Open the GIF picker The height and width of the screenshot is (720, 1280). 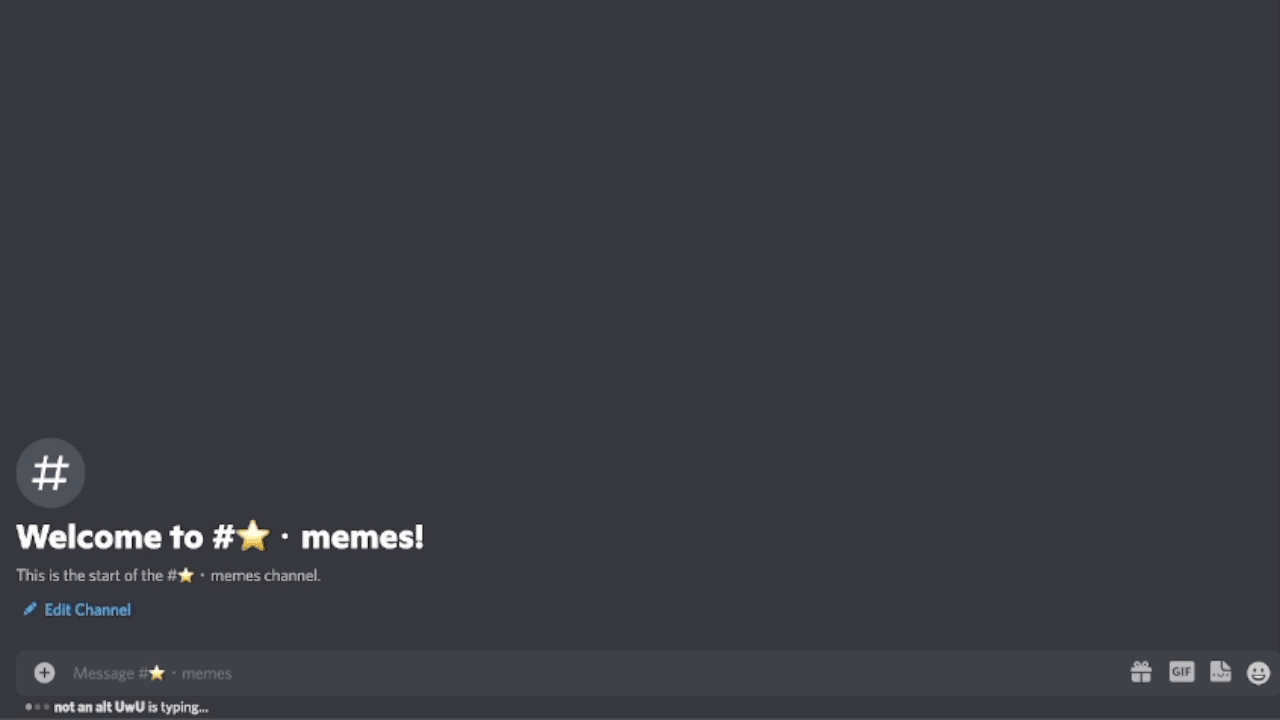pyautogui.click(x=1181, y=672)
